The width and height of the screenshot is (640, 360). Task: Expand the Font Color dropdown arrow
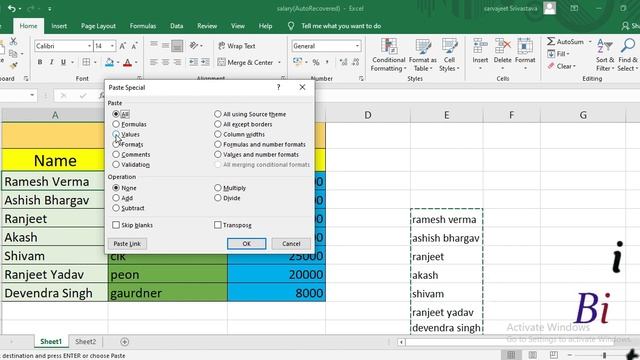click(x=136, y=62)
